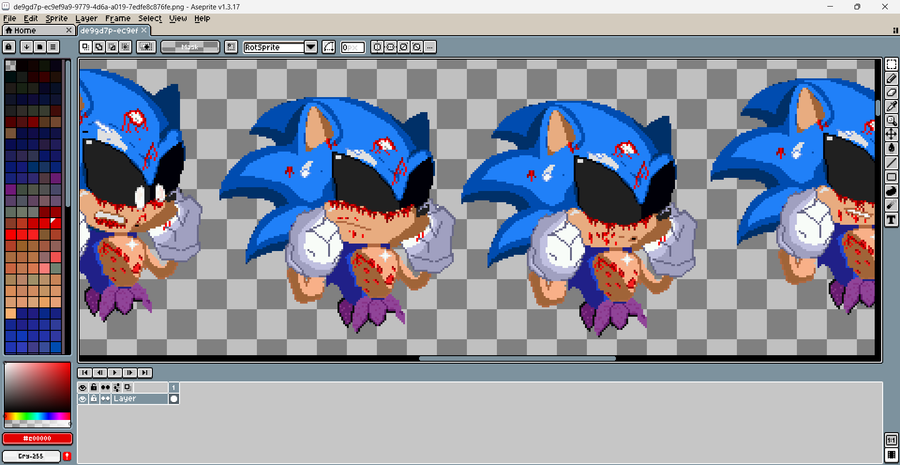The image size is (900, 465).
Task: Open extra symmetry options button
Action: (x=430, y=47)
